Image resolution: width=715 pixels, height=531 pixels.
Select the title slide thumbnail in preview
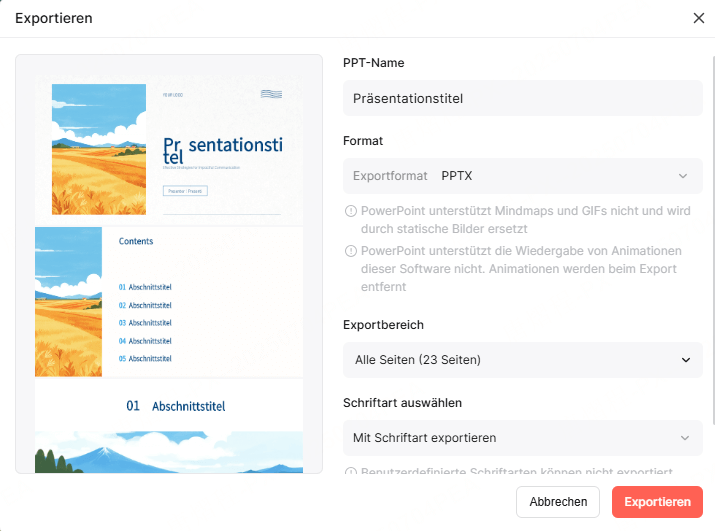coord(169,151)
